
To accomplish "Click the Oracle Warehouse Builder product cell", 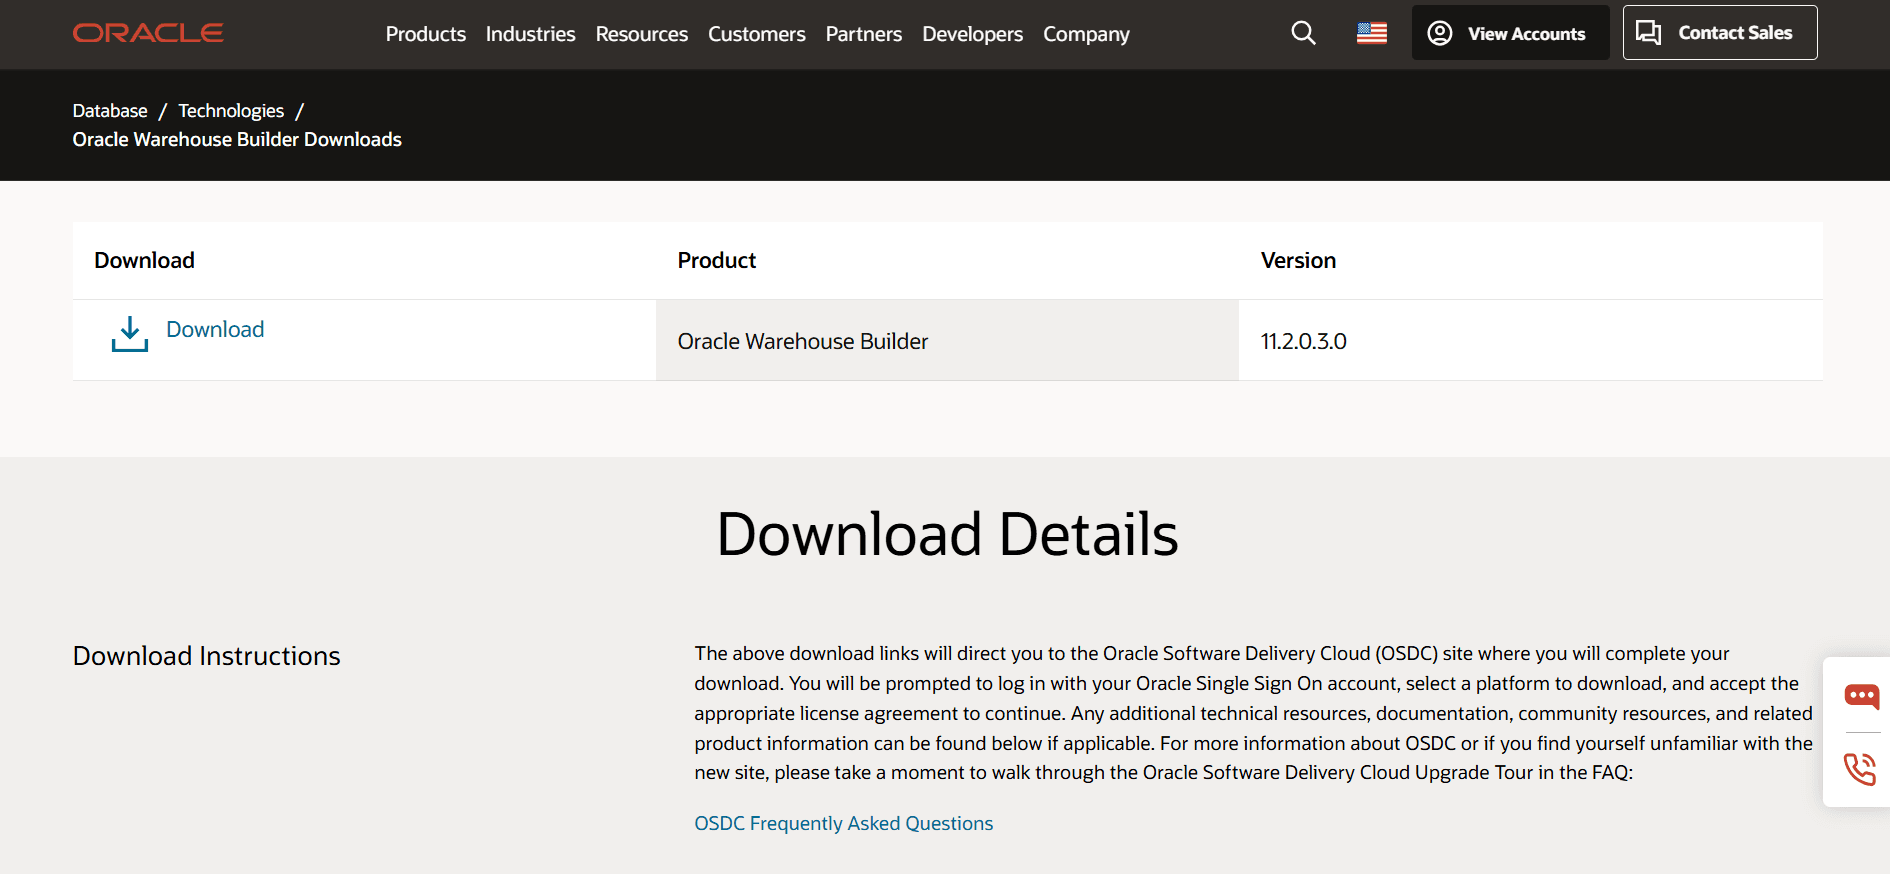I will [947, 340].
